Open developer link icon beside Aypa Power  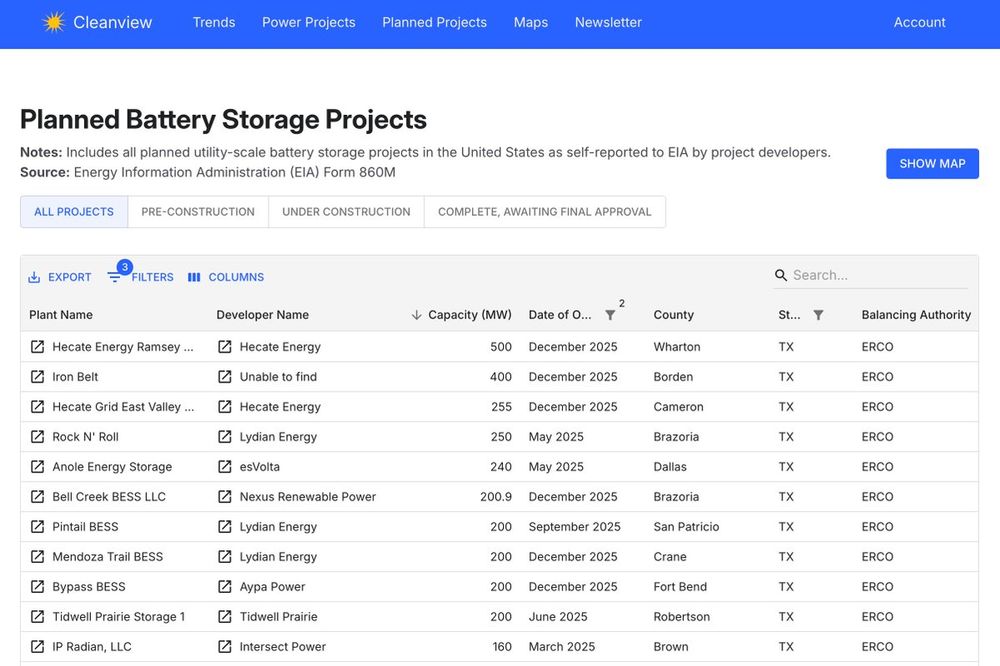224,586
